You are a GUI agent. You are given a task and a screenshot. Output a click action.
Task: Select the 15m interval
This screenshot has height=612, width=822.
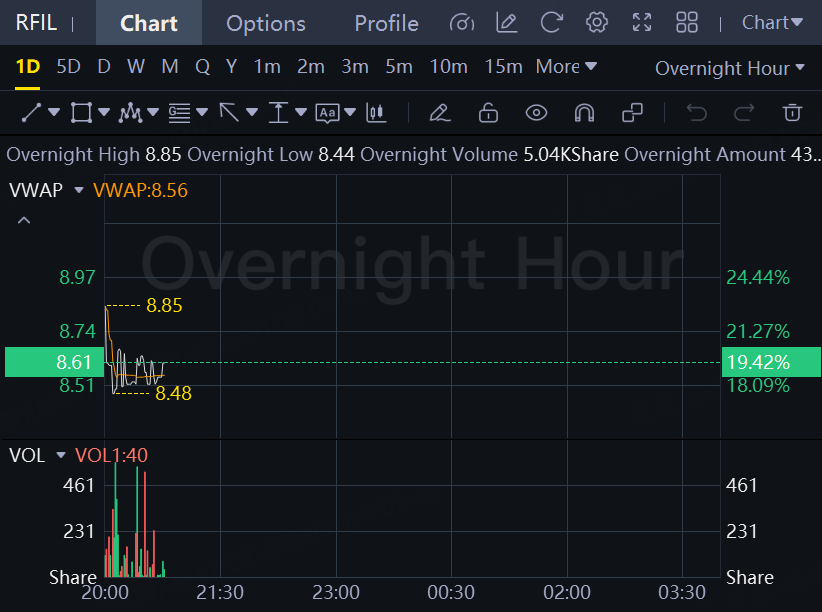(x=503, y=67)
